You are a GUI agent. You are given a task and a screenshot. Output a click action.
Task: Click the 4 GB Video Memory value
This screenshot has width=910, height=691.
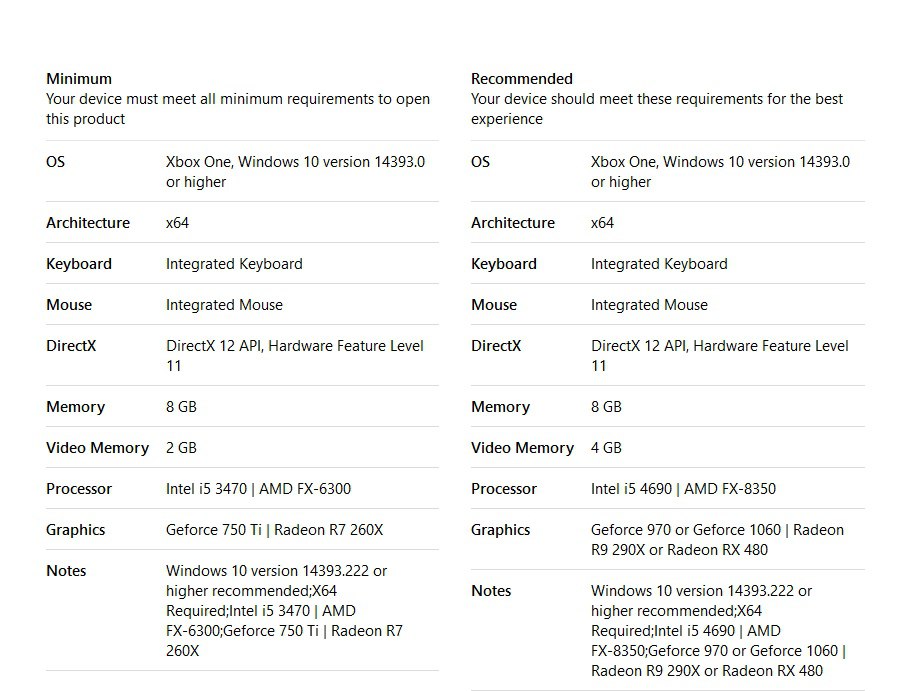pos(606,448)
